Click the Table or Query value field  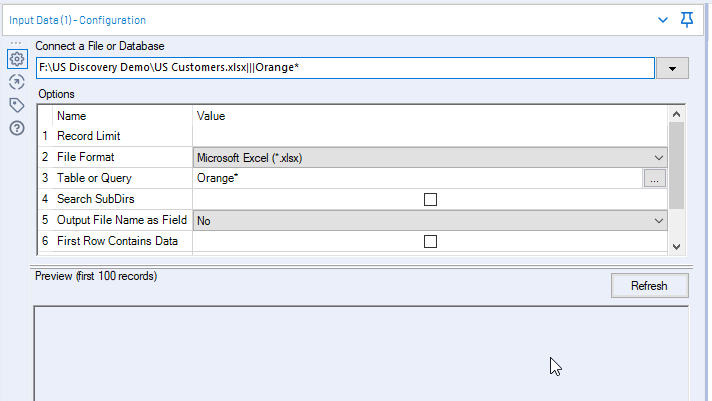pos(416,178)
